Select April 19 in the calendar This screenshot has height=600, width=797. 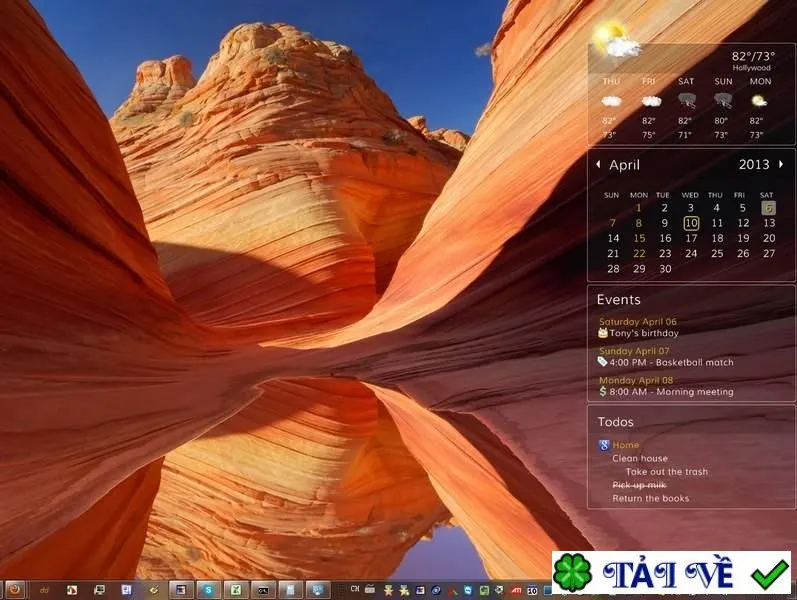(x=743, y=238)
